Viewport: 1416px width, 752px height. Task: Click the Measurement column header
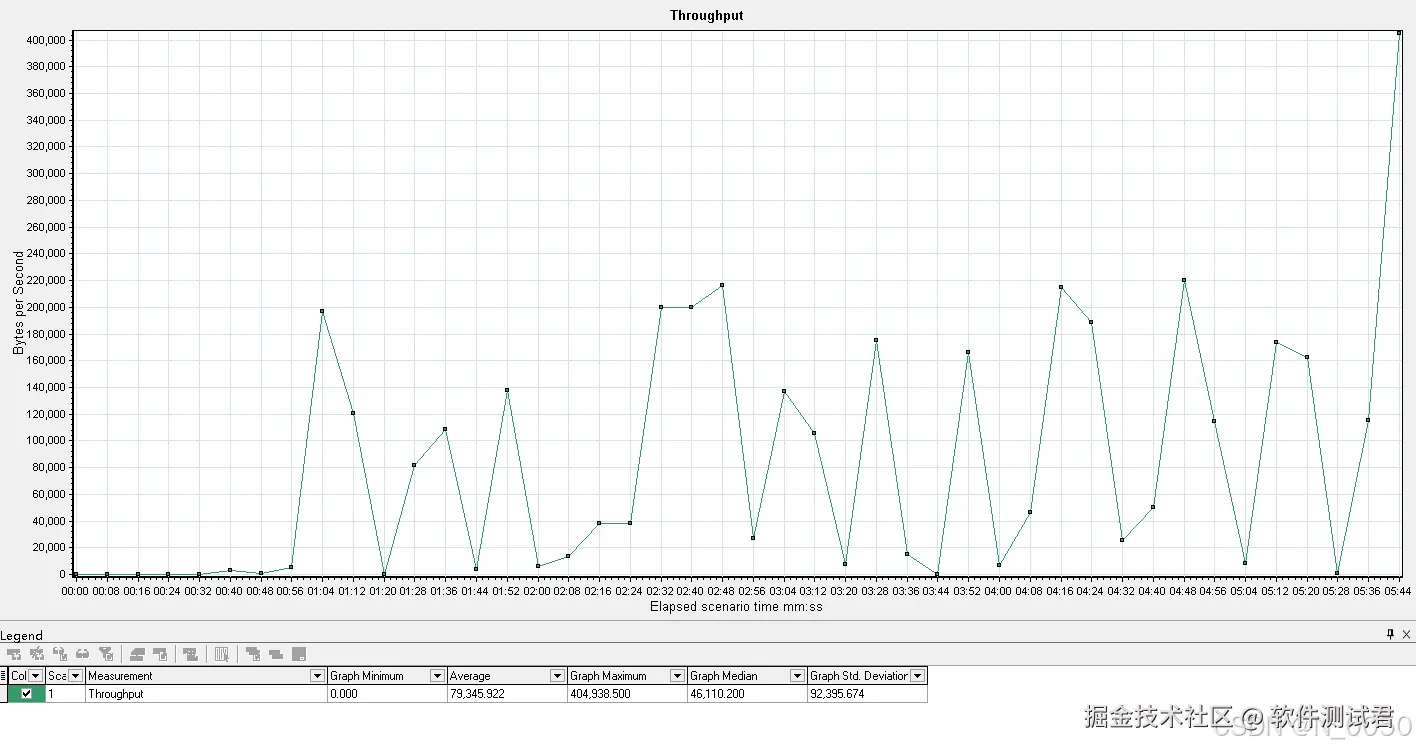click(198, 676)
